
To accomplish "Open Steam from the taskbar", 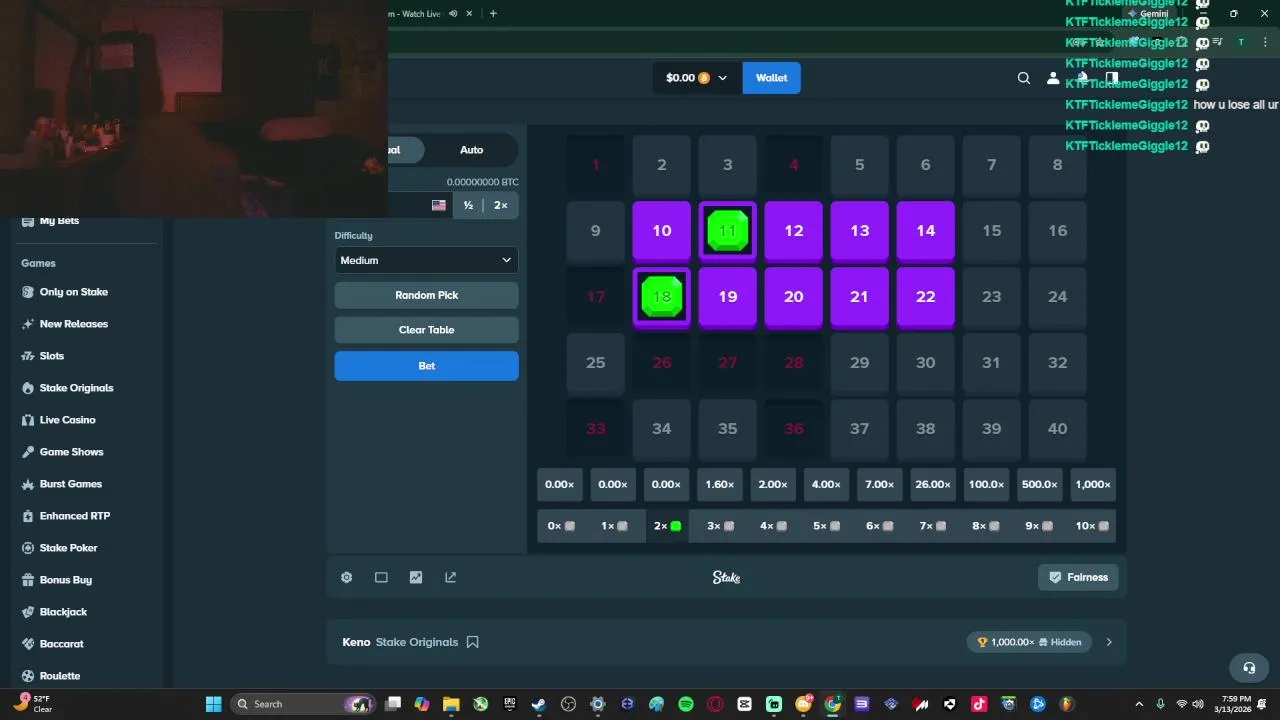I will tap(539, 704).
